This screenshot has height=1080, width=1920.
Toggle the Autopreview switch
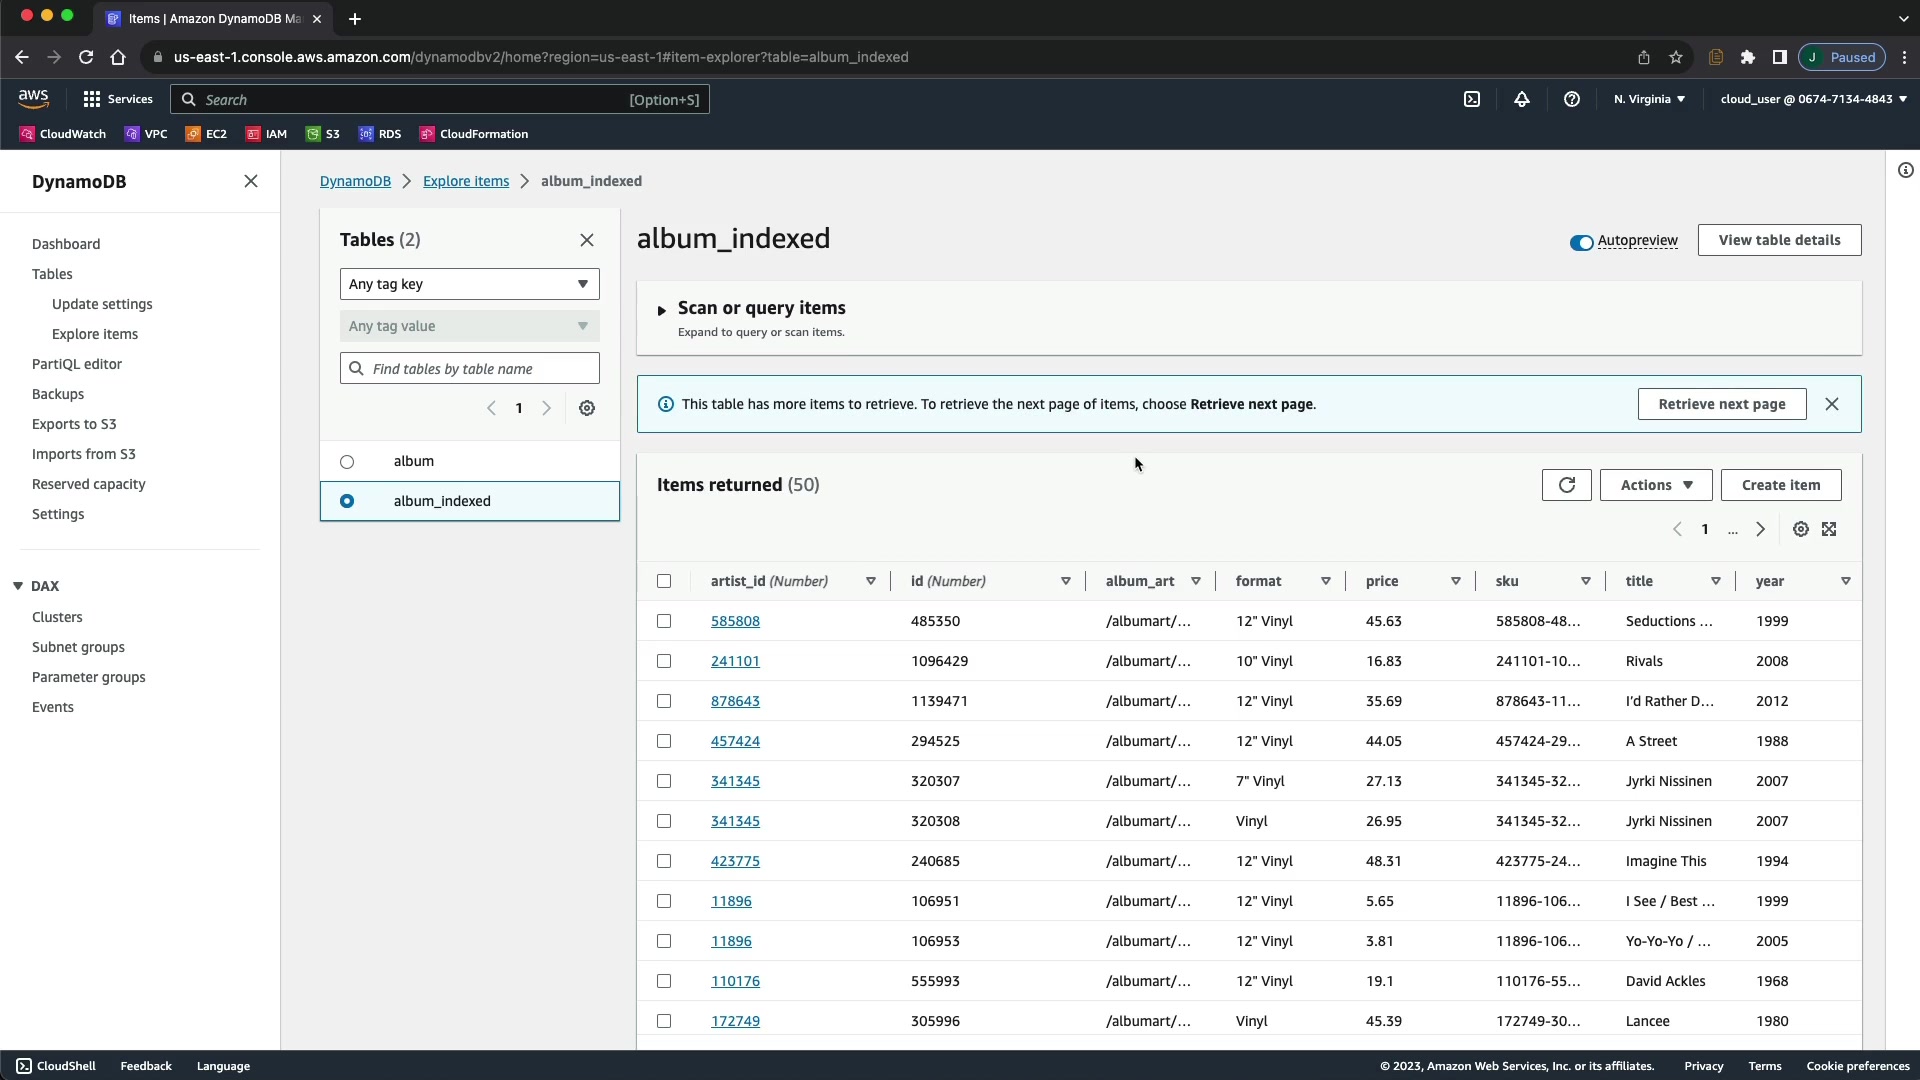pyautogui.click(x=1581, y=242)
